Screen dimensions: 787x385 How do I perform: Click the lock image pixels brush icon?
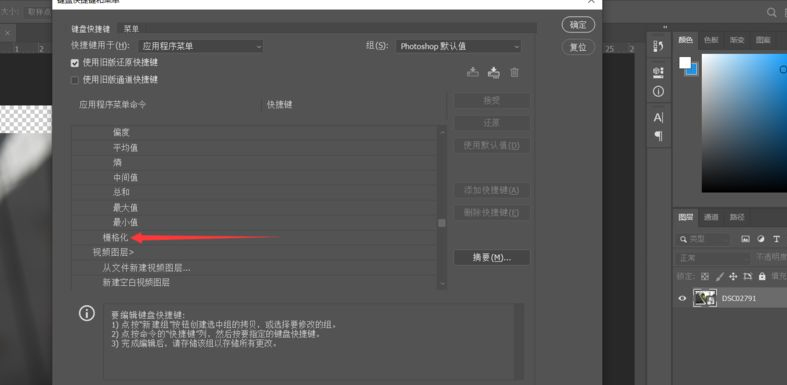click(x=719, y=276)
